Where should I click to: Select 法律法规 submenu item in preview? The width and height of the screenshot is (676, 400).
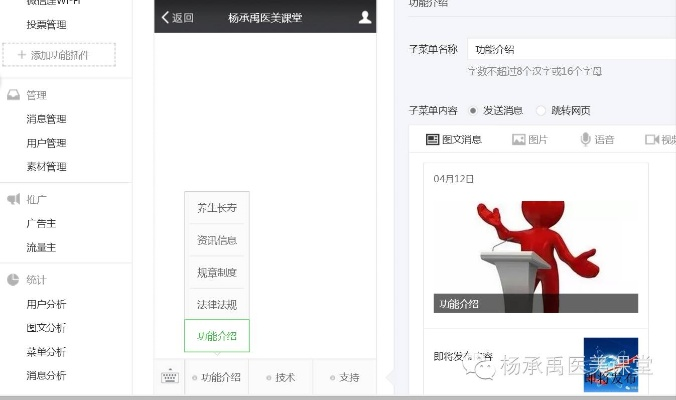pos(217,304)
